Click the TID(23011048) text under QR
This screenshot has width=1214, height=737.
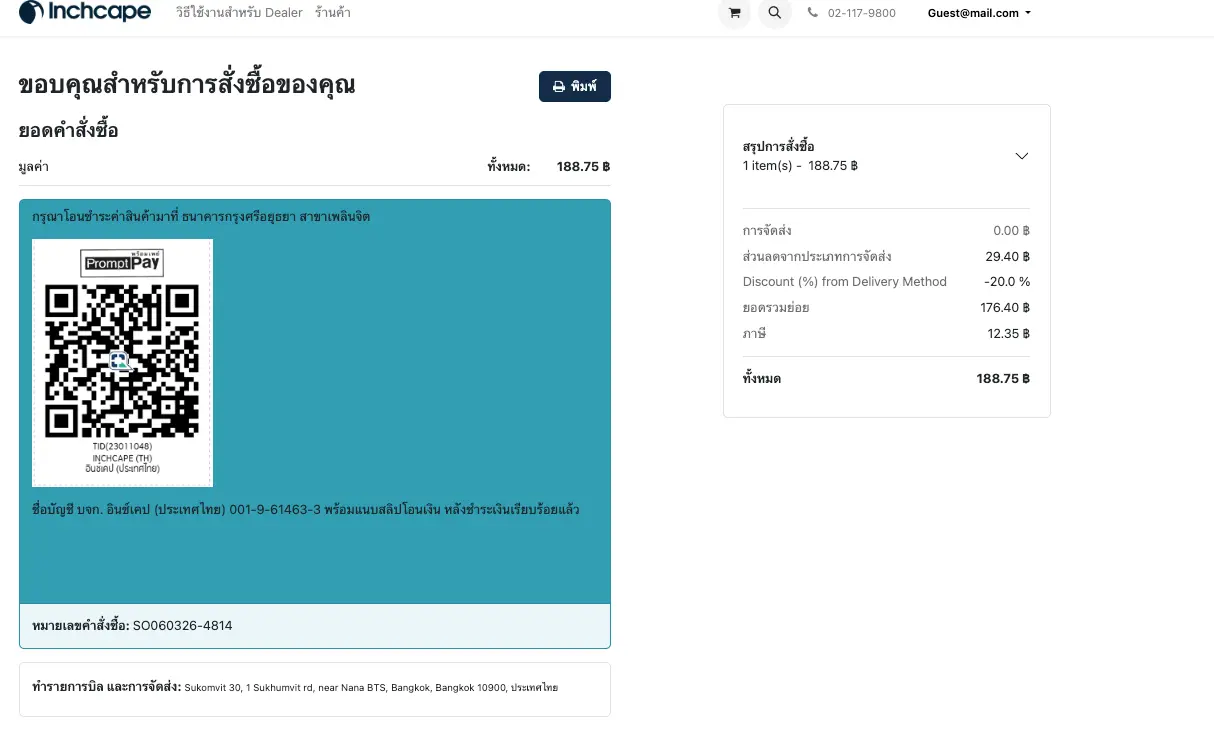(x=122, y=447)
